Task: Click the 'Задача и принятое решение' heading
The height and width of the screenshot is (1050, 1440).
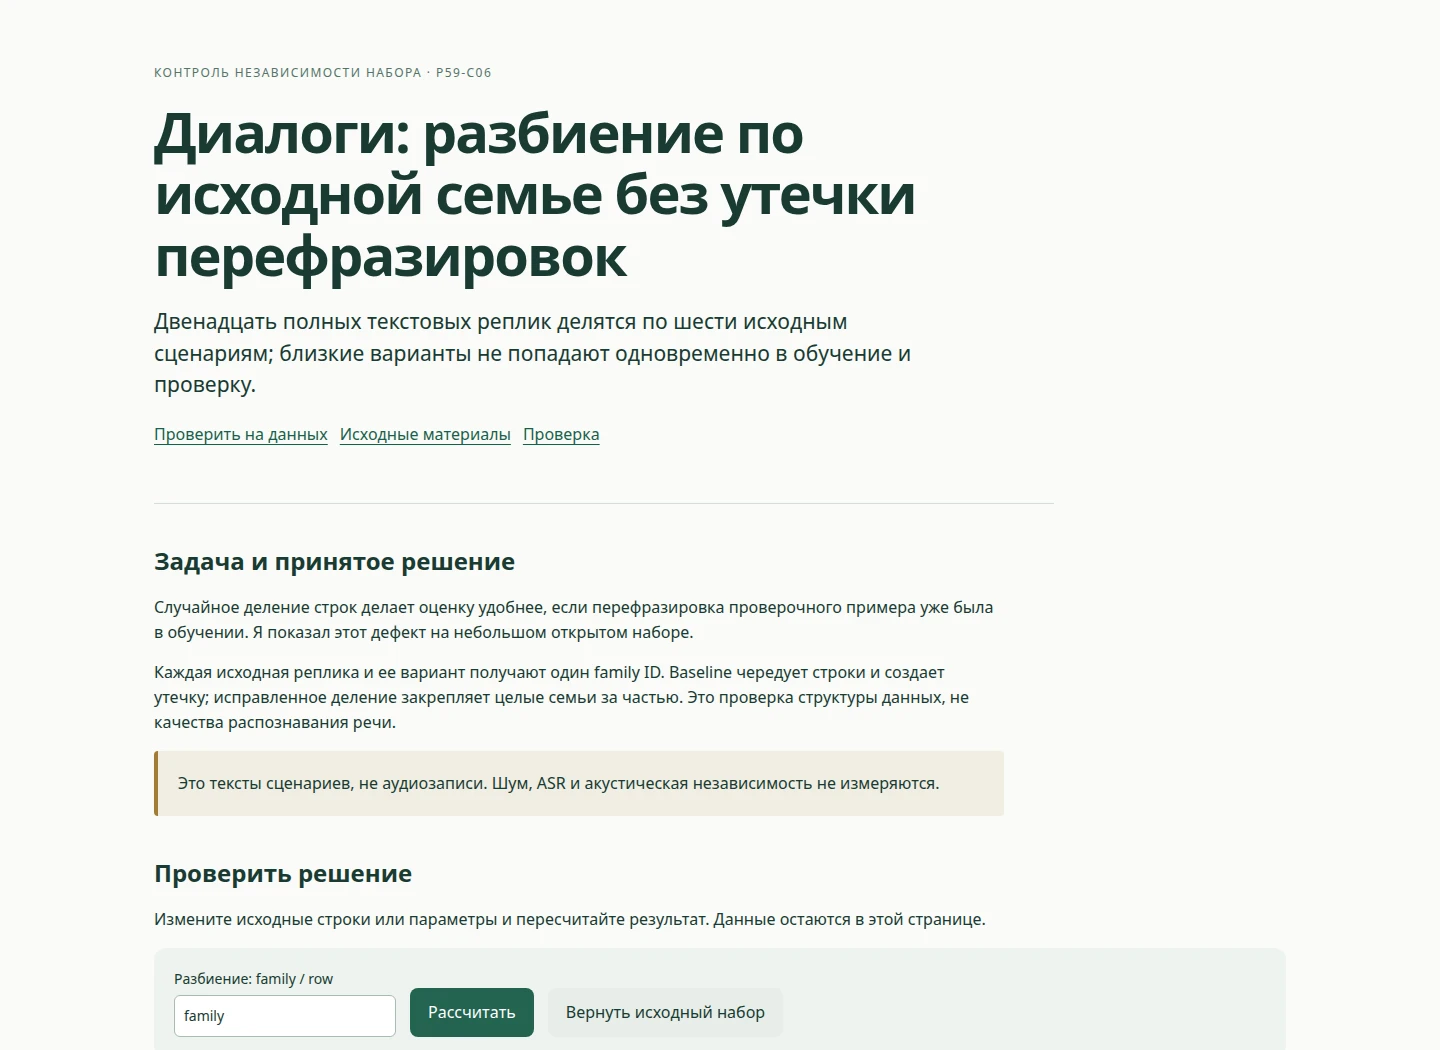Action: [x=334, y=562]
